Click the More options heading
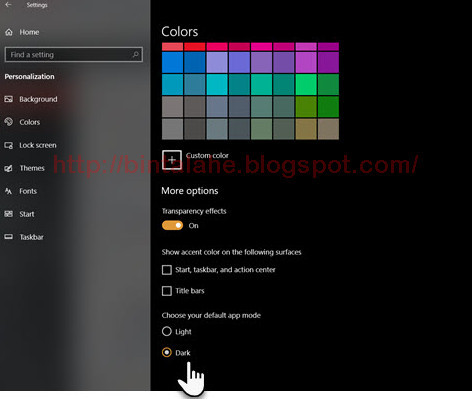 tap(190, 191)
